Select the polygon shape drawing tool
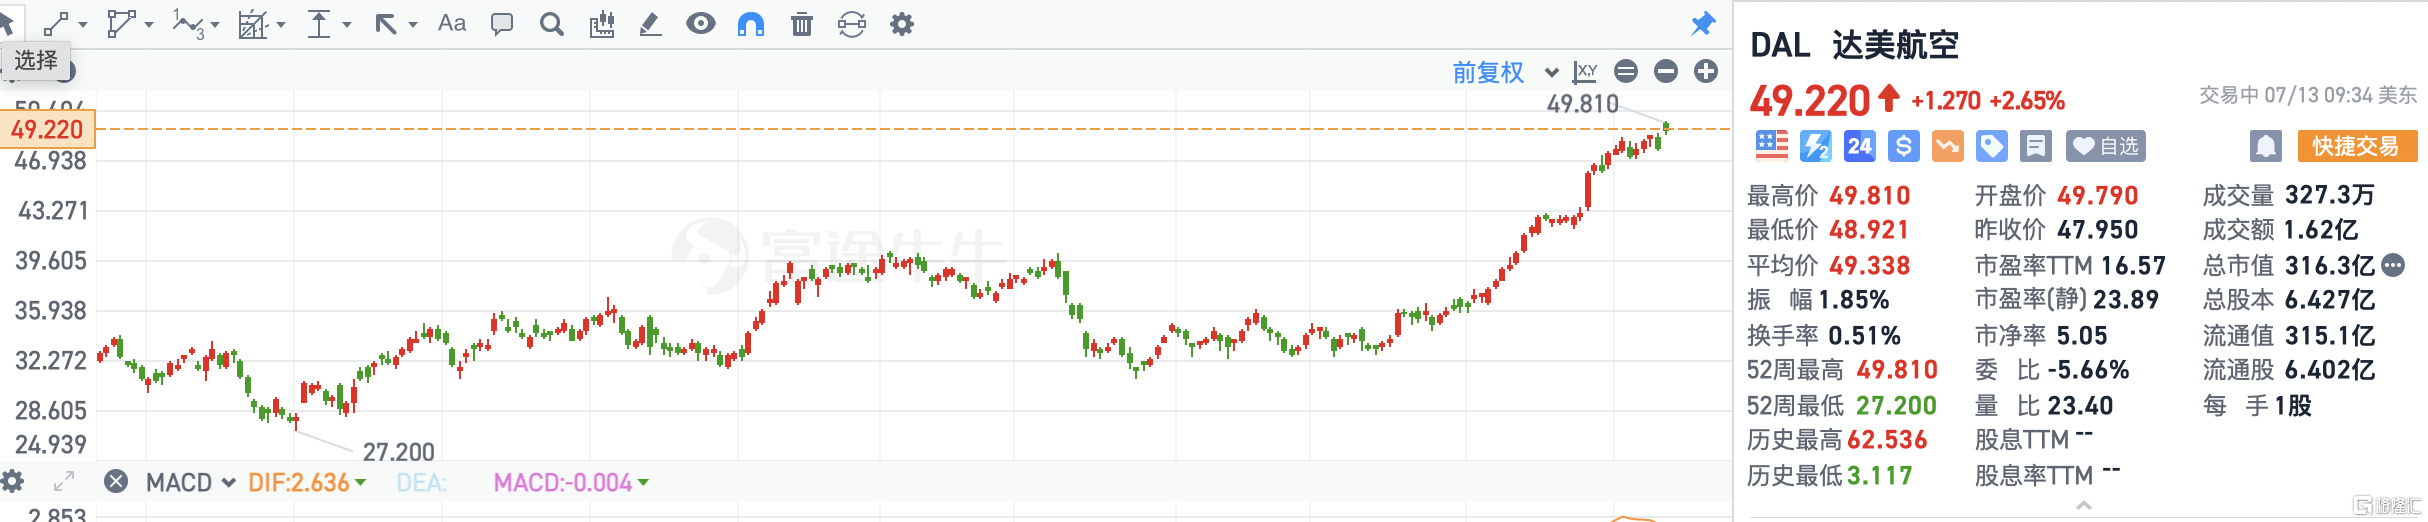This screenshot has height=522, width=2428. pos(121,24)
